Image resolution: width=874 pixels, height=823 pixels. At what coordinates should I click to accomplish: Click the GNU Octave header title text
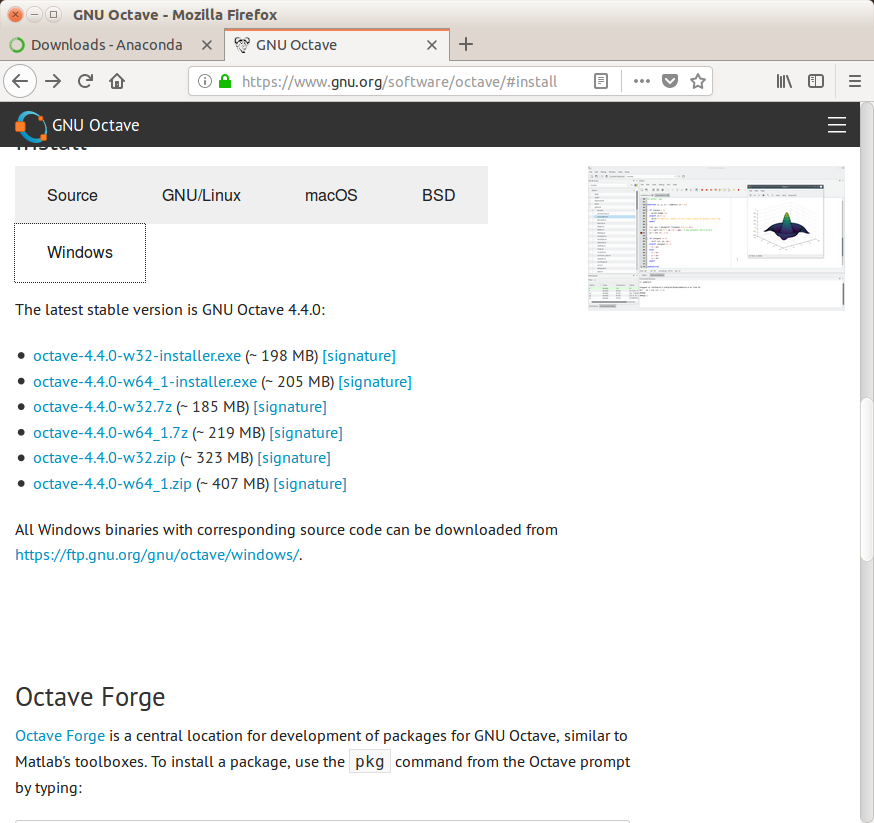click(96, 125)
